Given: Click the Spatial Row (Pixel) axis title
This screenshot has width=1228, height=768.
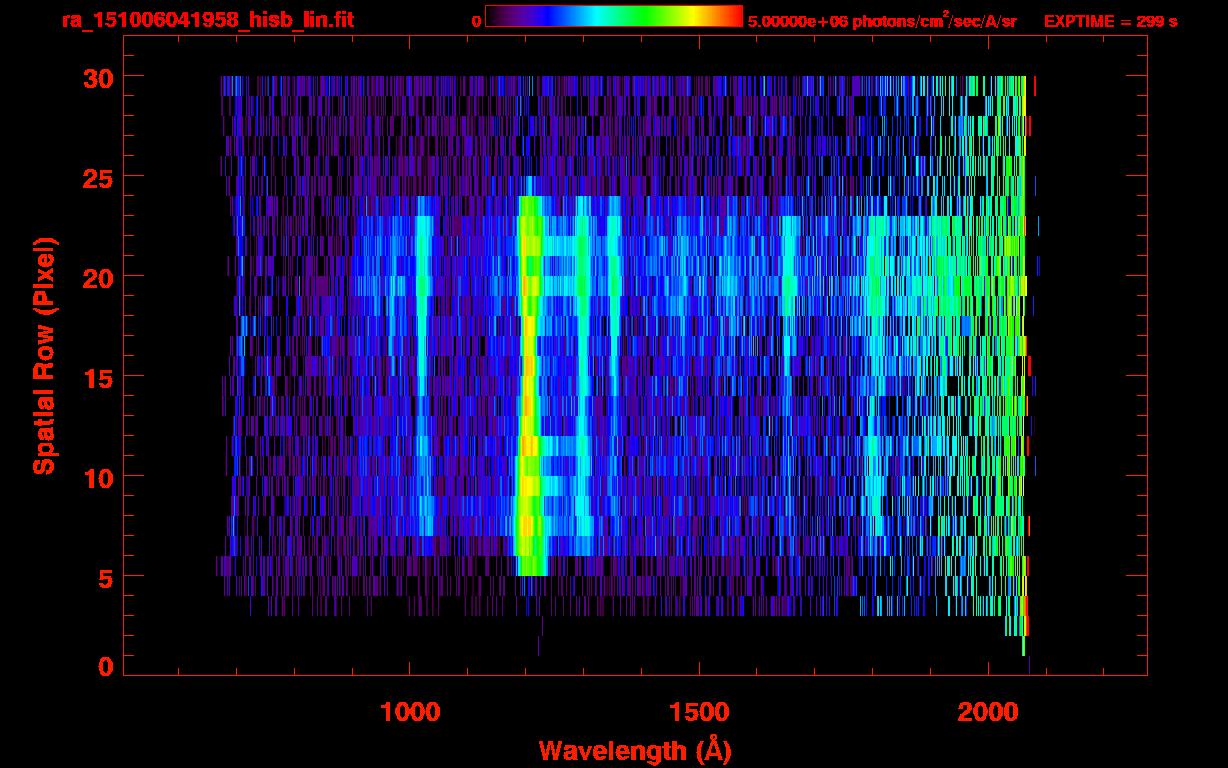Looking at the screenshot, I should click(x=44, y=355).
